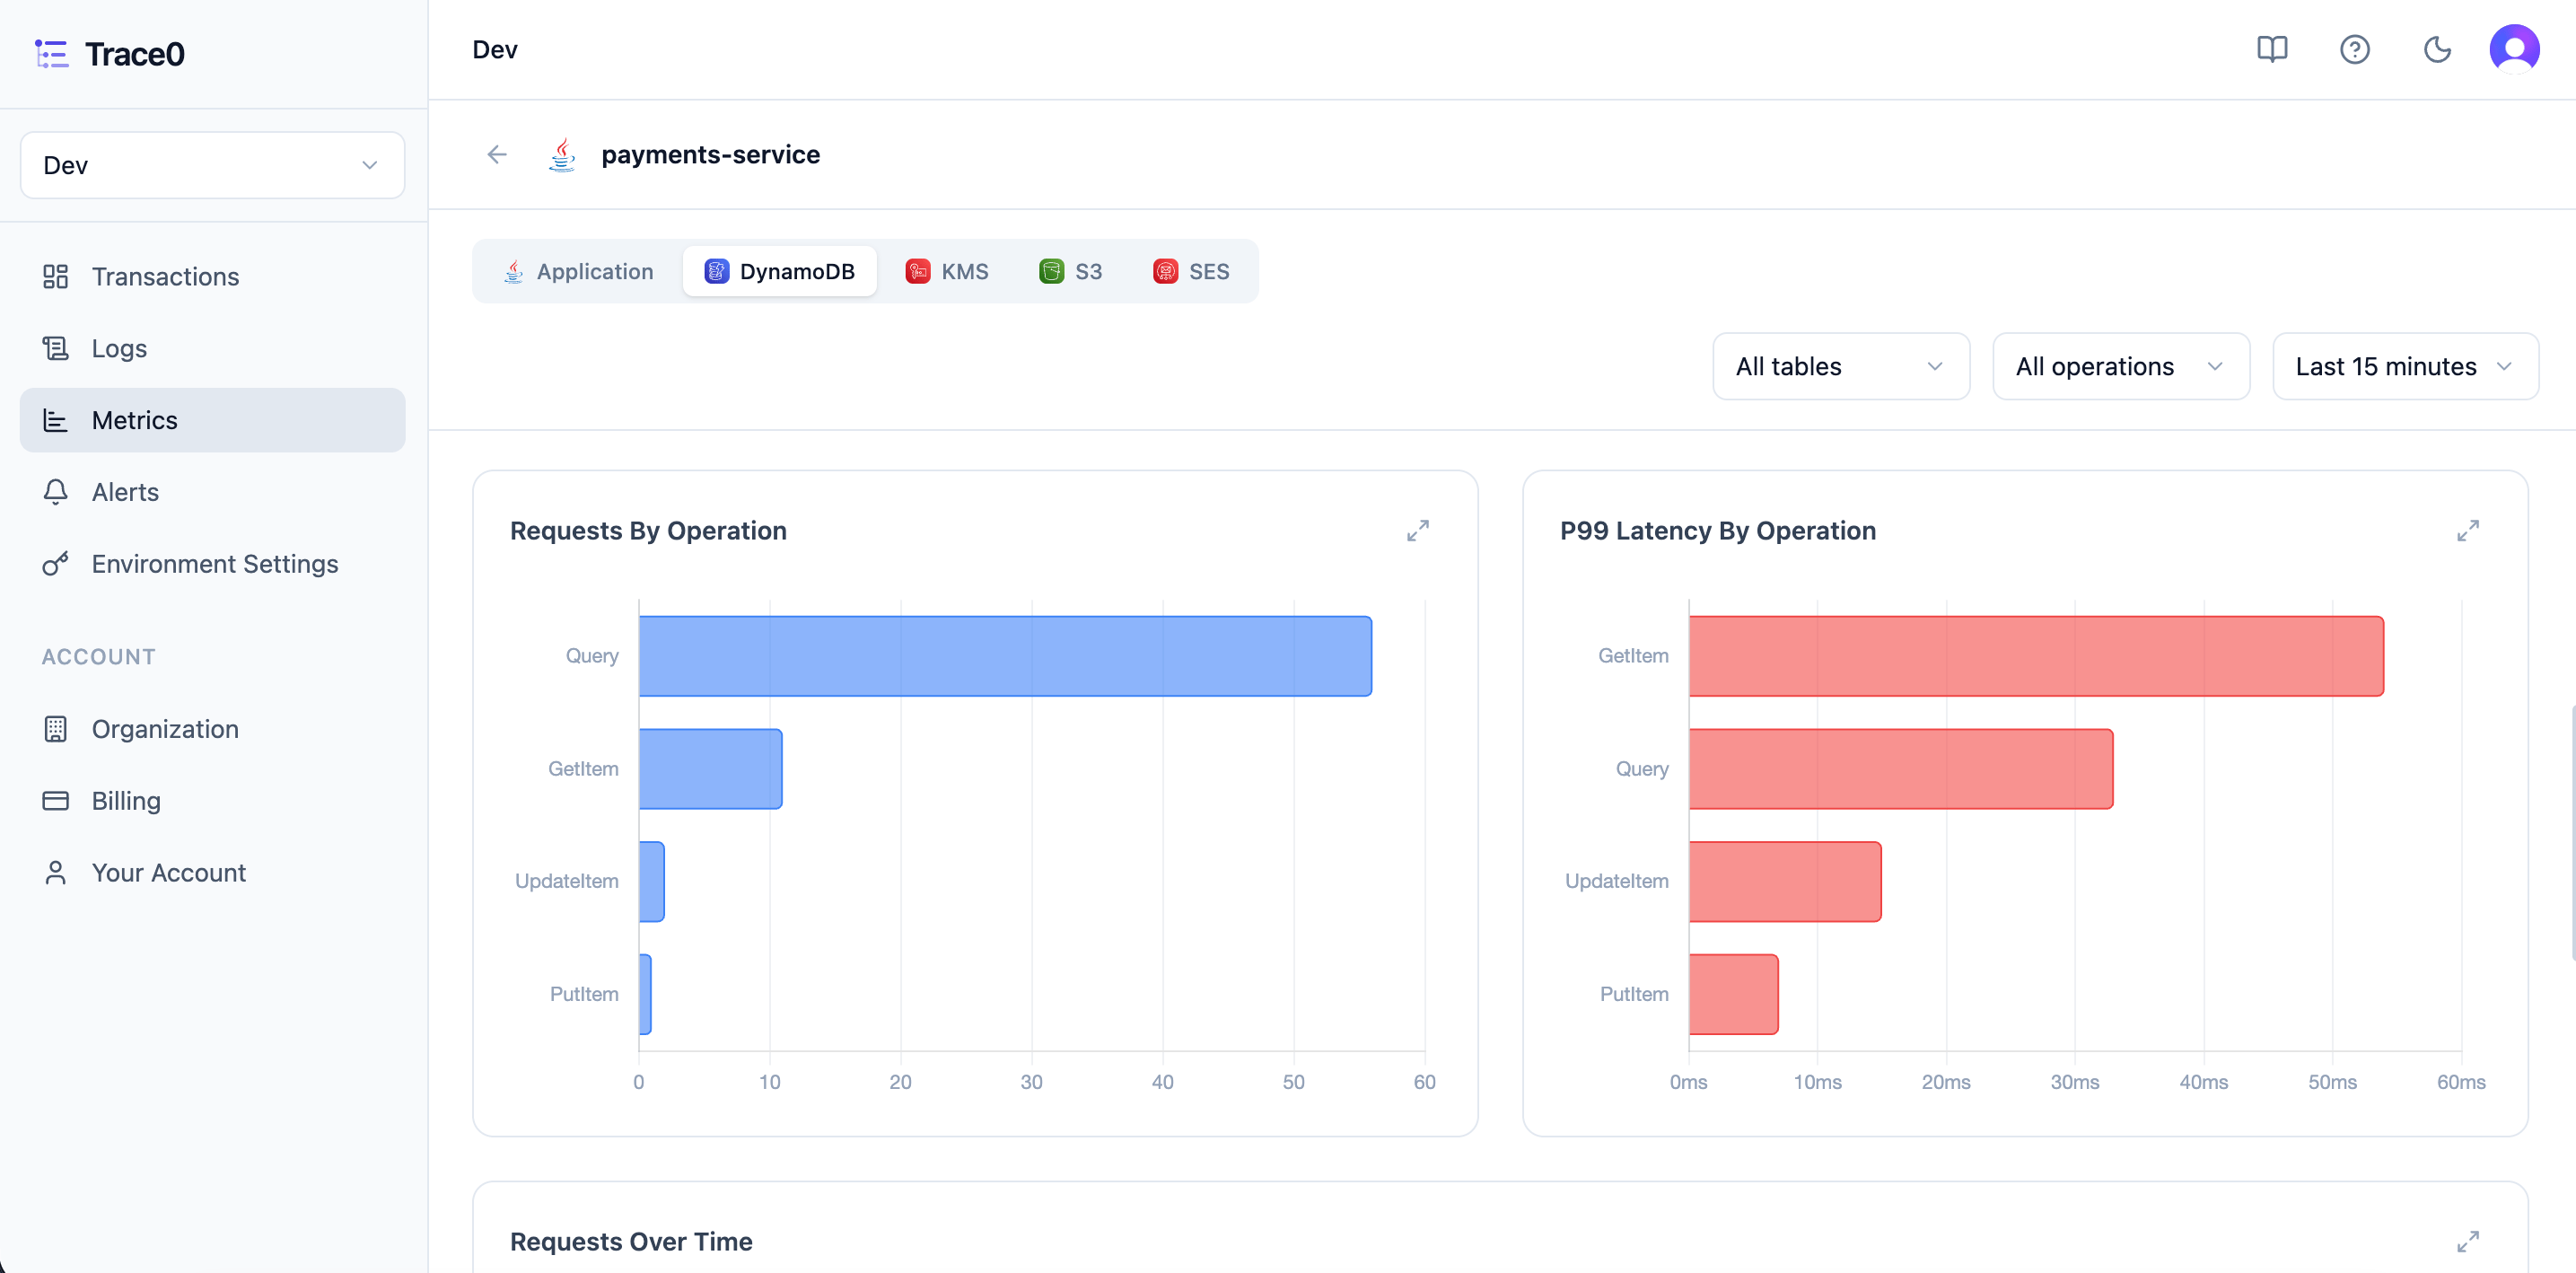Go back using the left arrow
The width and height of the screenshot is (2576, 1273).
pyautogui.click(x=497, y=154)
